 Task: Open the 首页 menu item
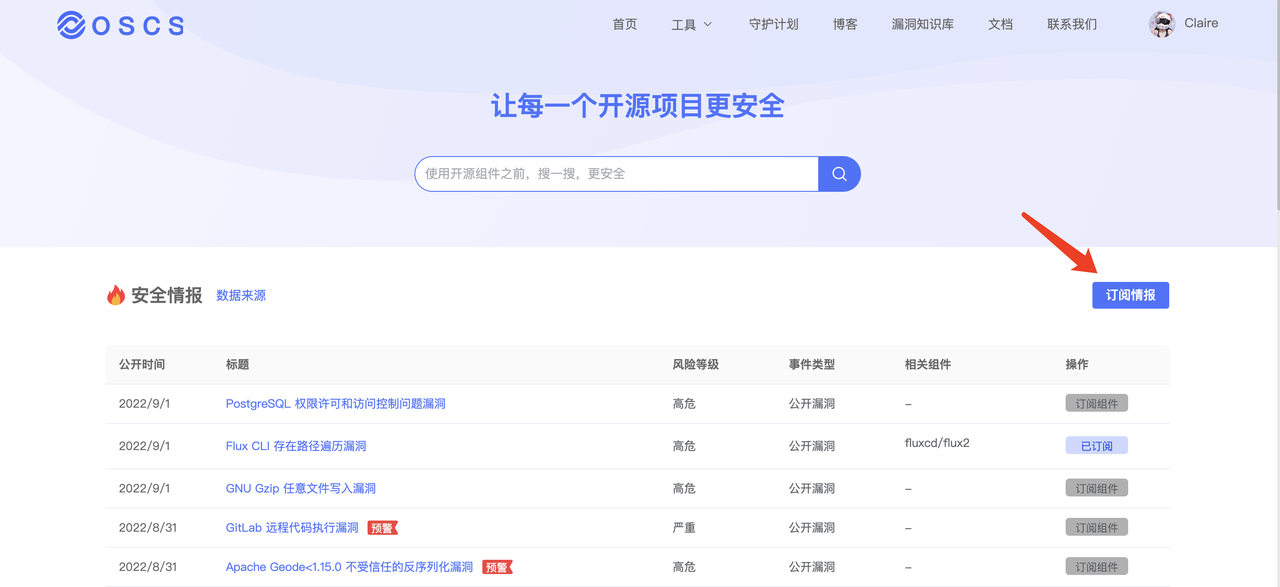click(x=624, y=24)
